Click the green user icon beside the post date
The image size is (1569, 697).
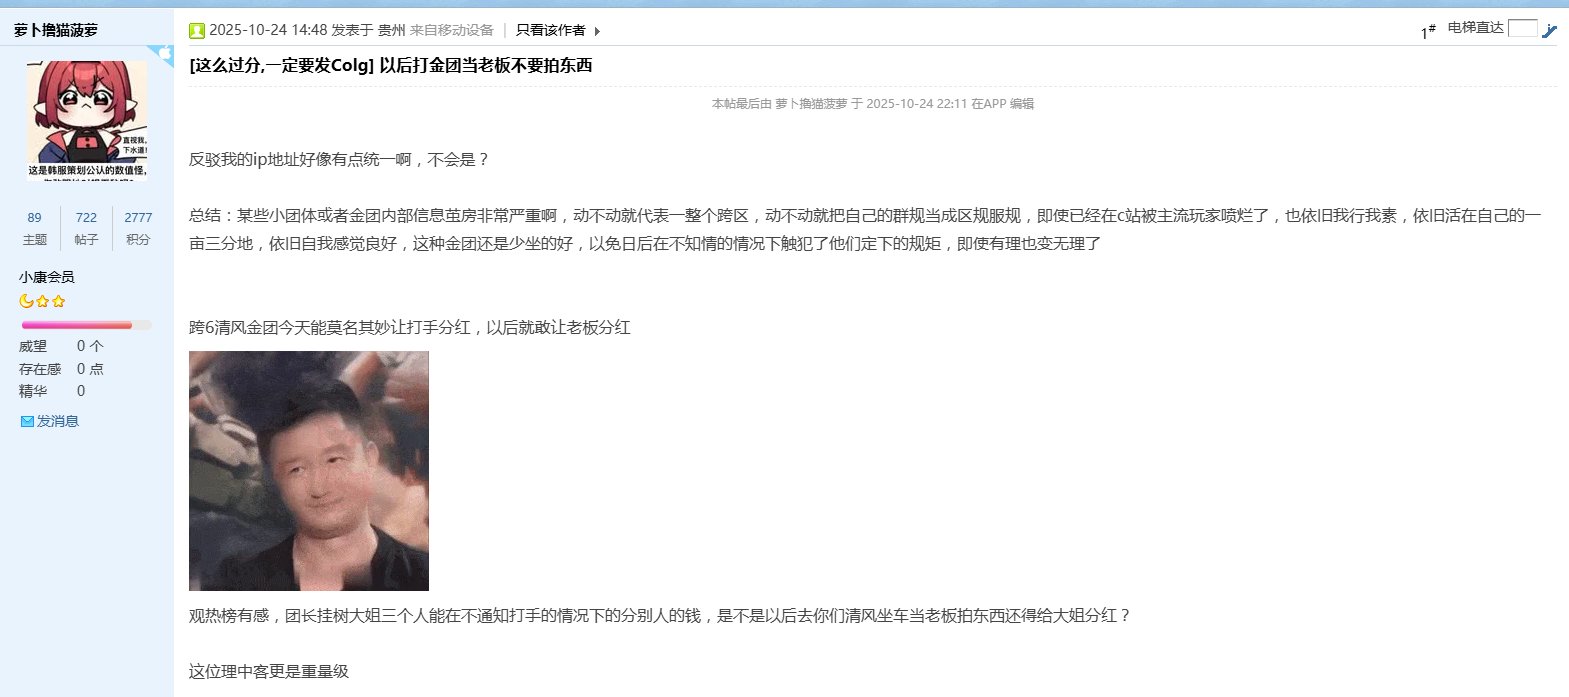[197, 31]
